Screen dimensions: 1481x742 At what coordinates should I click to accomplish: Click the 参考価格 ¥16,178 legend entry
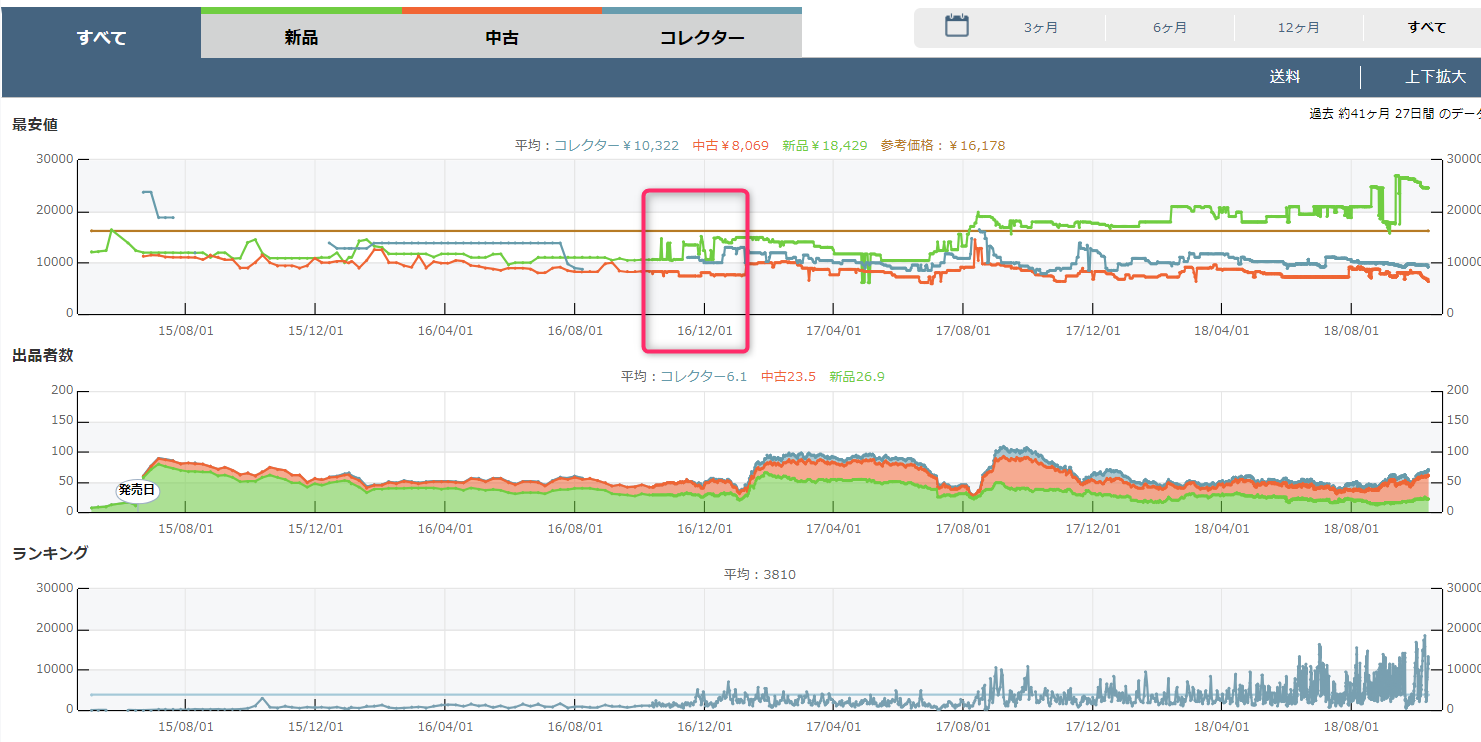[942, 146]
